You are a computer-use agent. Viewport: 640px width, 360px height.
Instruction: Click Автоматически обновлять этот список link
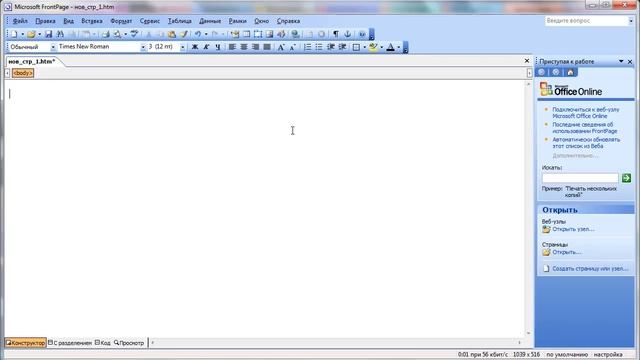point(586,142)
